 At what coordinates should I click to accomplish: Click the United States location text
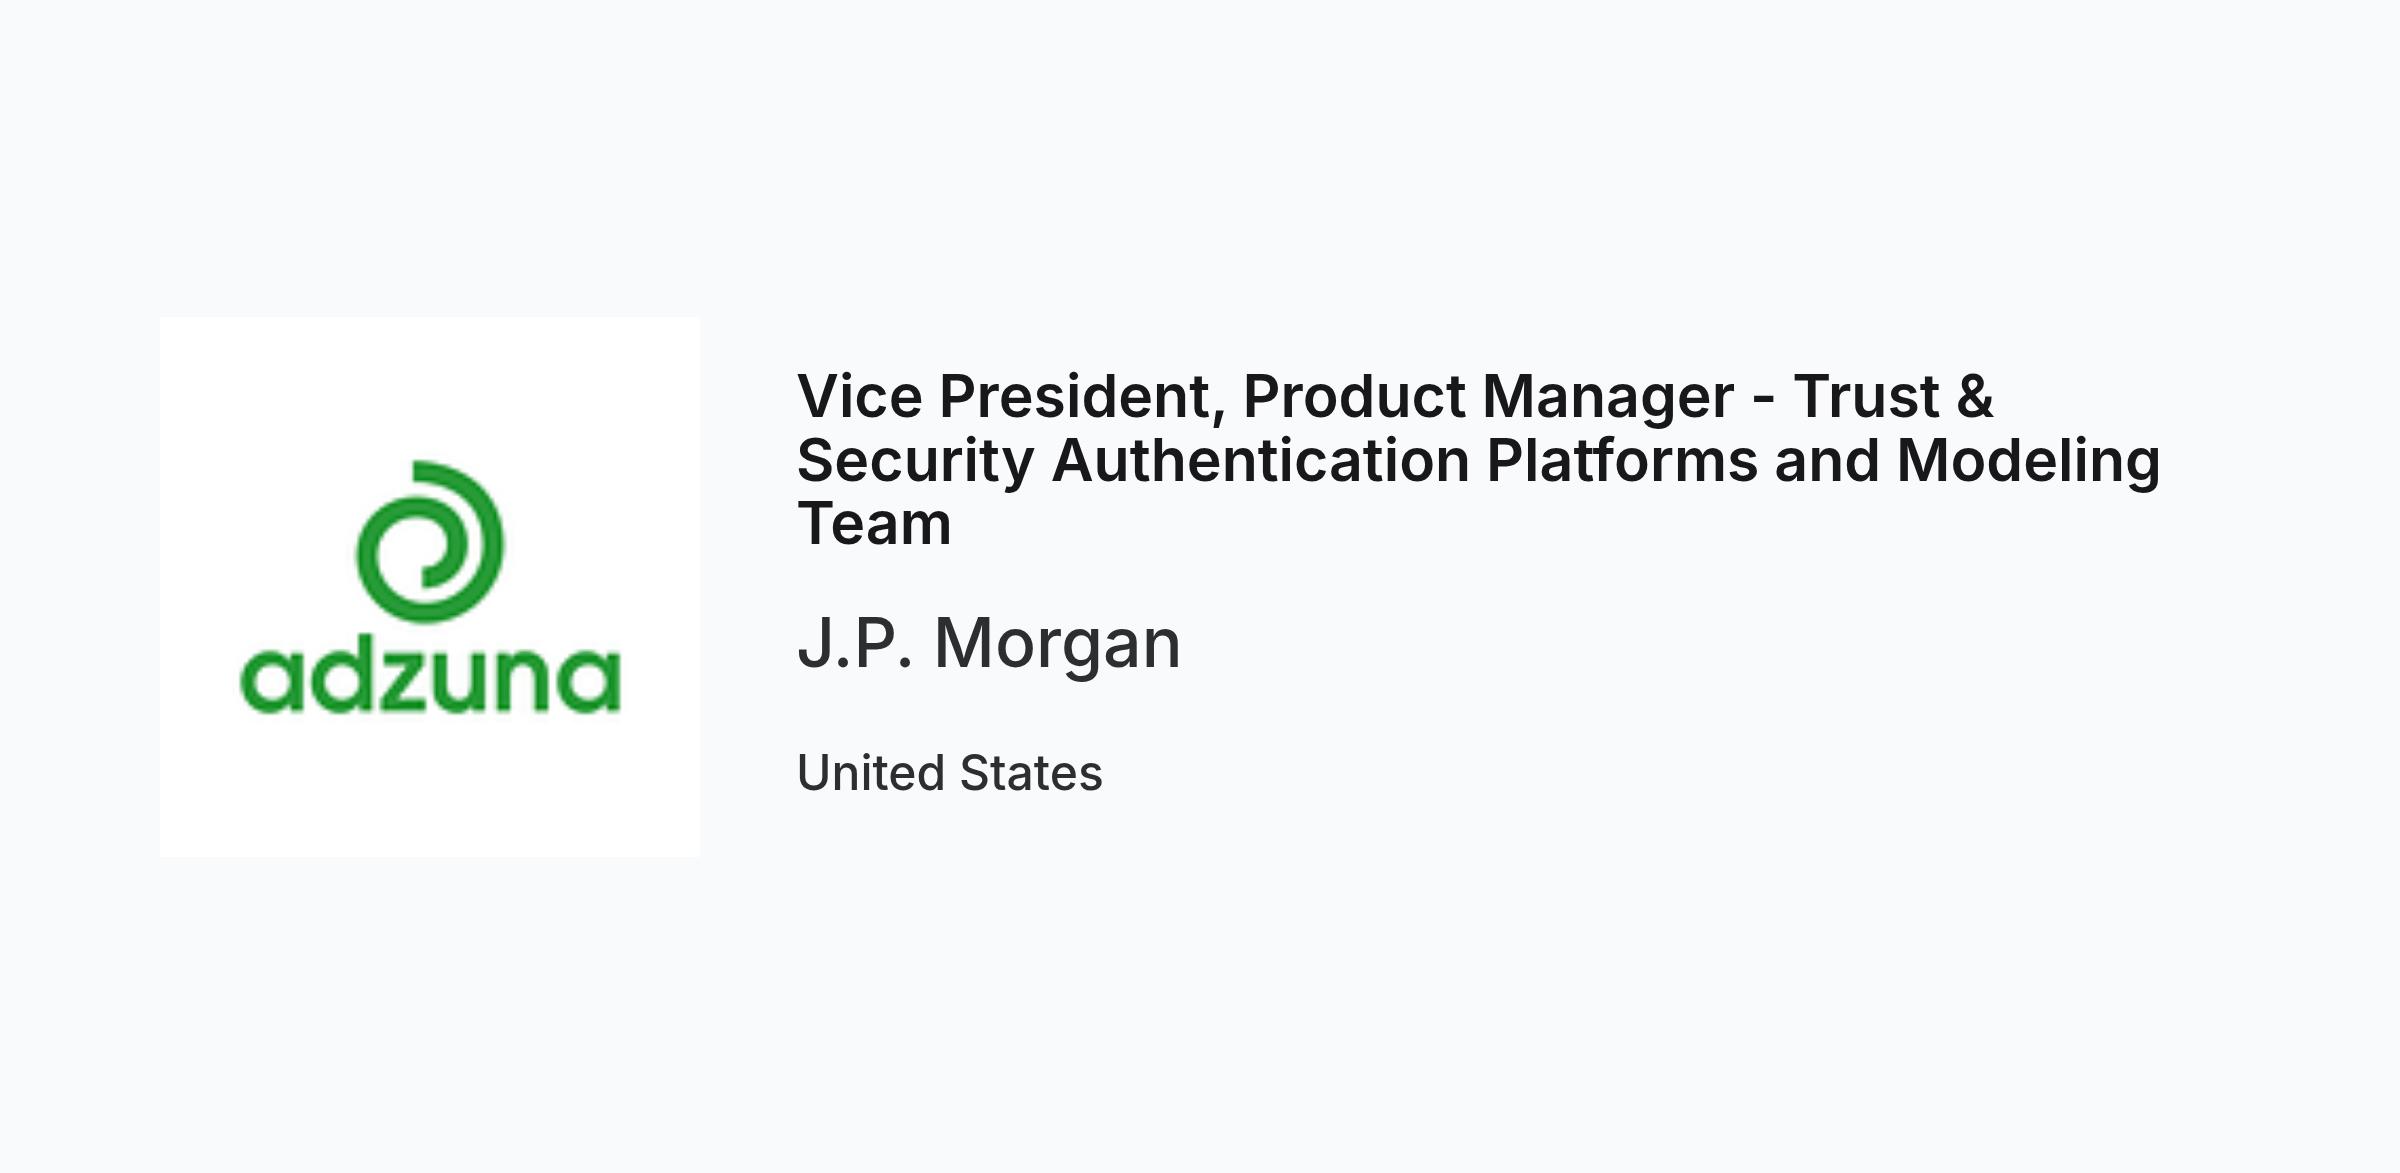click(950, 773)
